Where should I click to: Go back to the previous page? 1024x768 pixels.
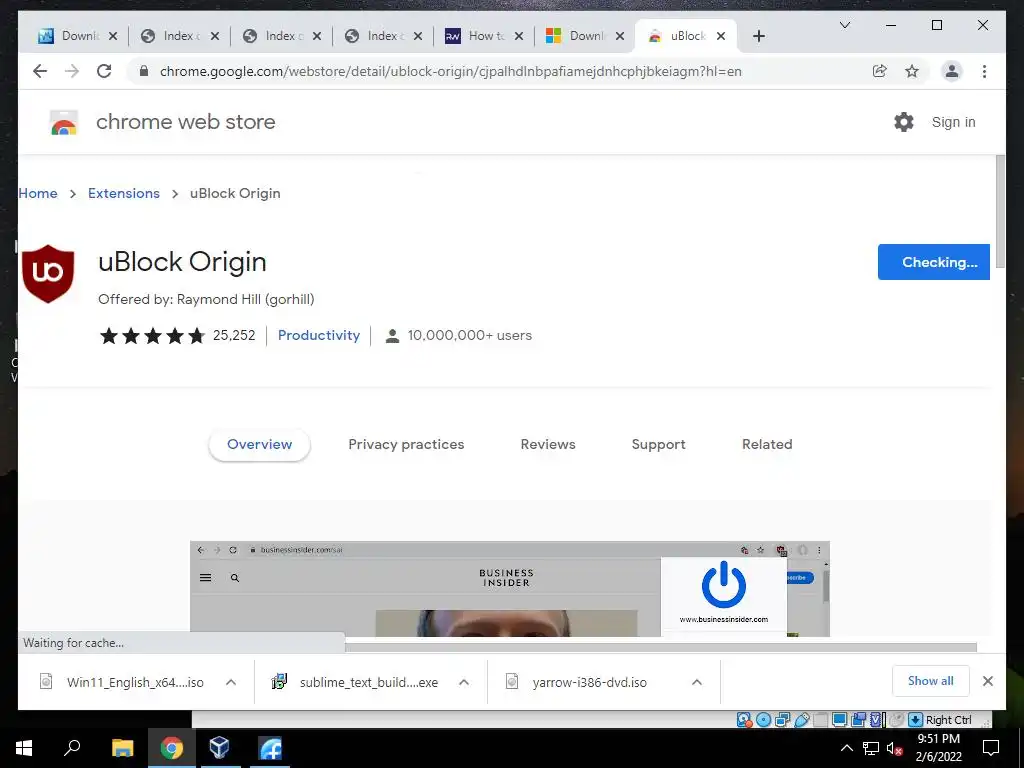point(40,71)
